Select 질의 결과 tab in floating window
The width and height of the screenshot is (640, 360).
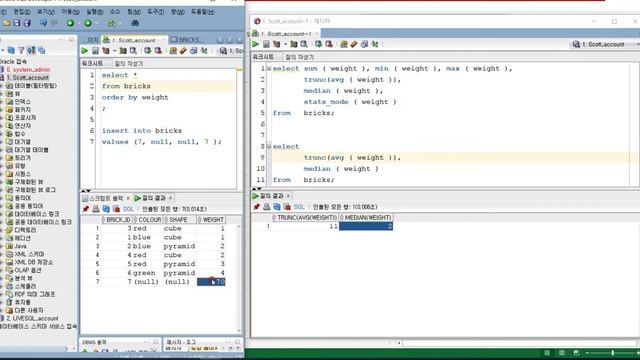(x=271, y=196)
